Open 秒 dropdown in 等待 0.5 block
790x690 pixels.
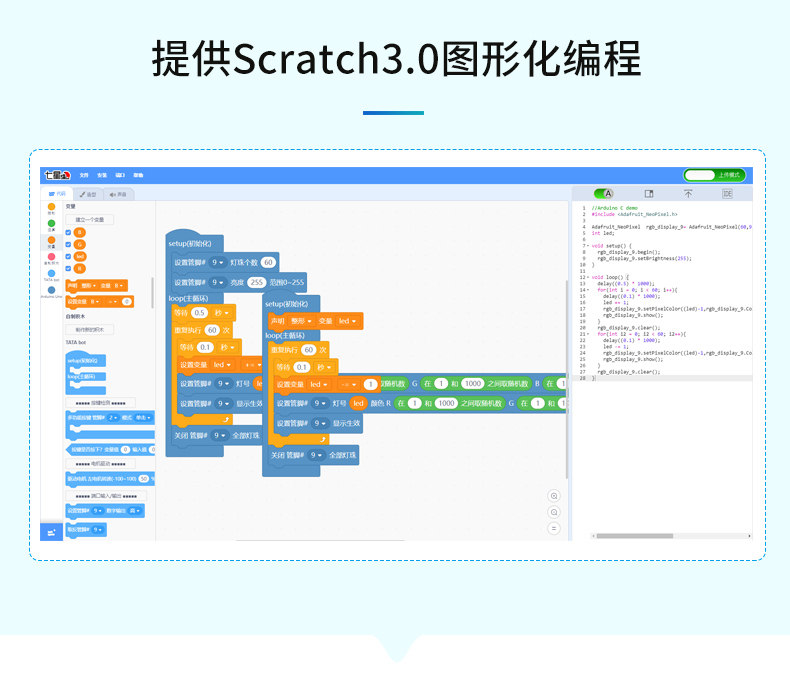(x=222, y=313)
